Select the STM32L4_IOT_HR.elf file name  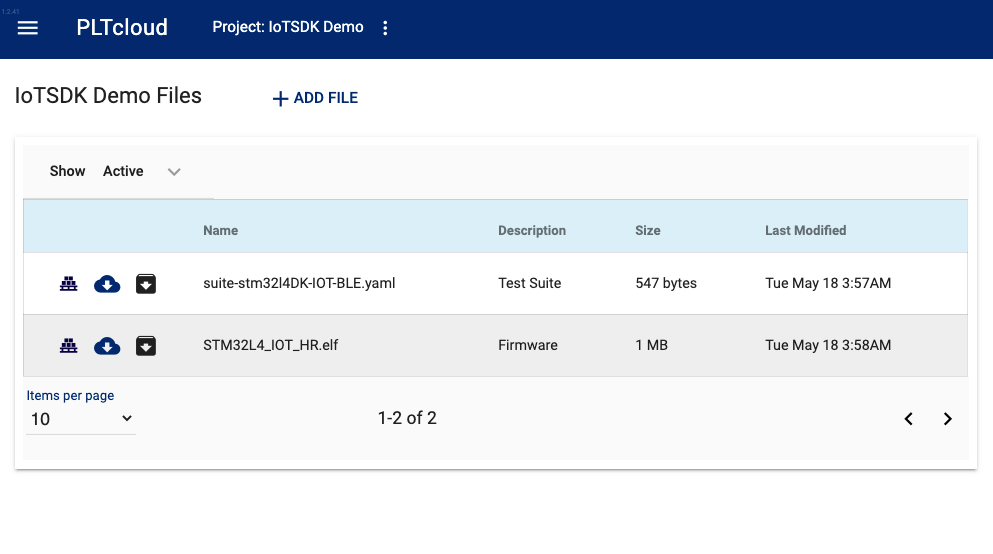point(270,345)
